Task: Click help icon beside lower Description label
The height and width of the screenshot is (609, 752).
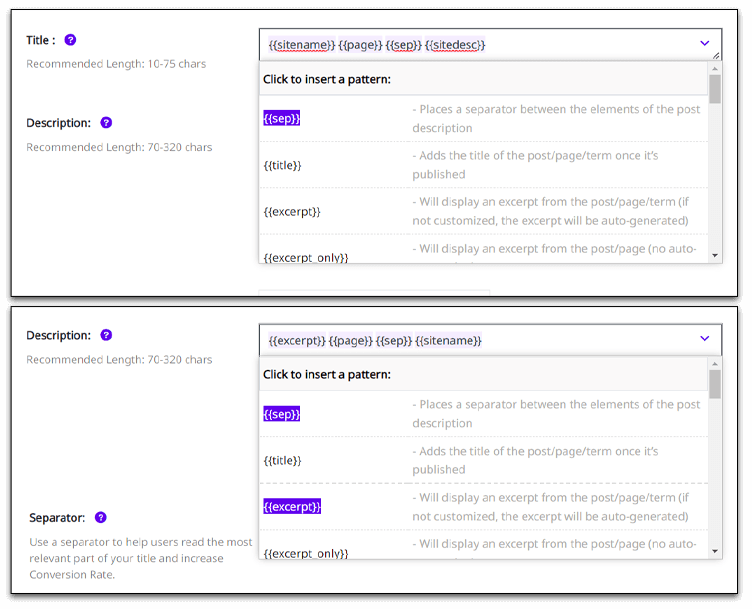Action: [x=106, y=335]
